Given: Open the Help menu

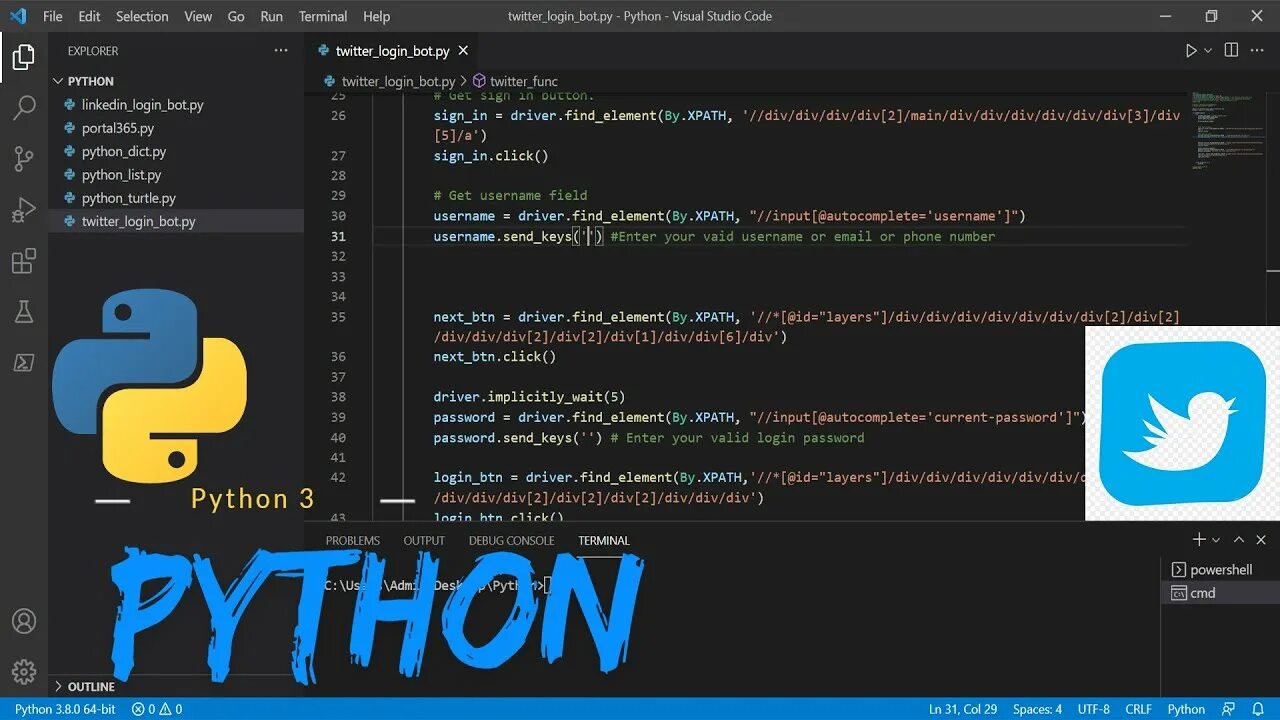Looking at the screenshot, I should 377,16.
